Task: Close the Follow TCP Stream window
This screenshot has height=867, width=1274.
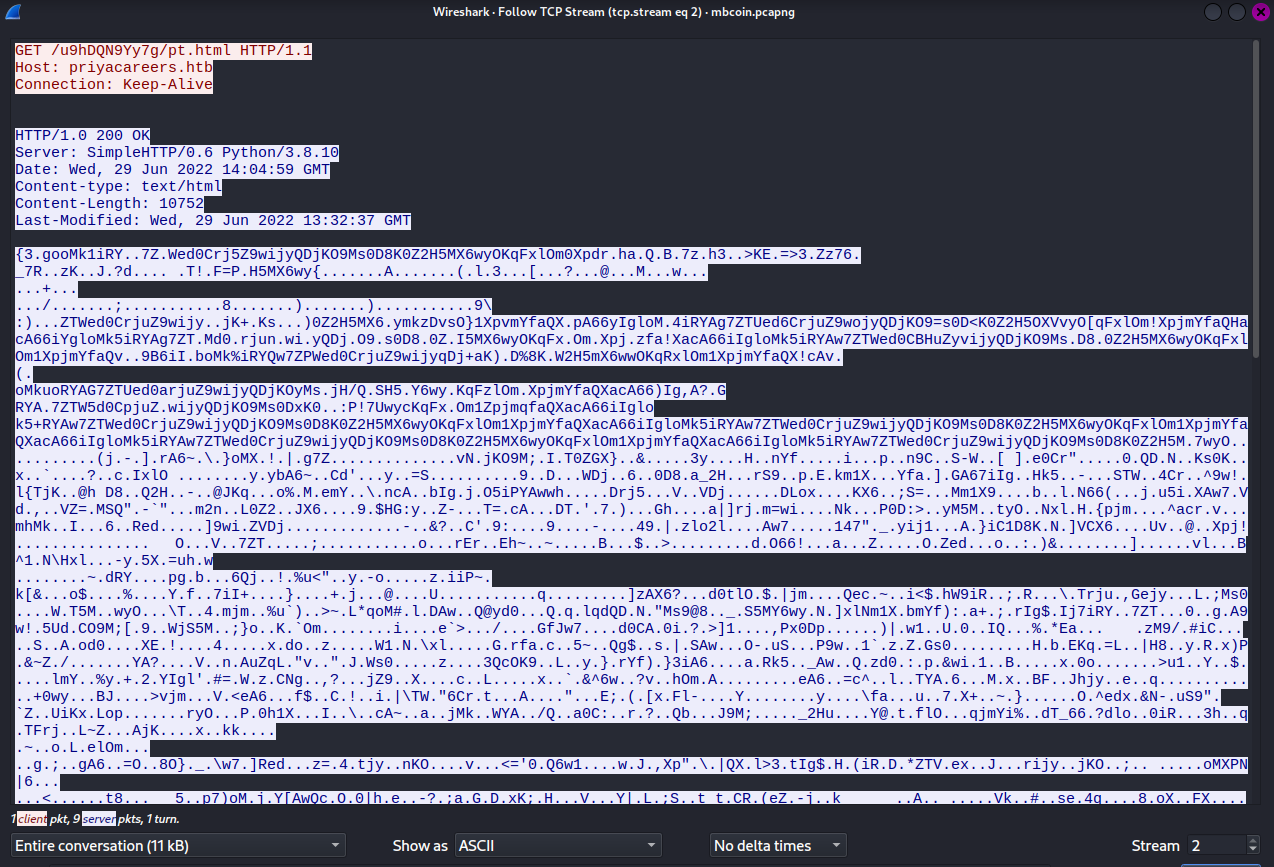Action: pos(1260,12)
